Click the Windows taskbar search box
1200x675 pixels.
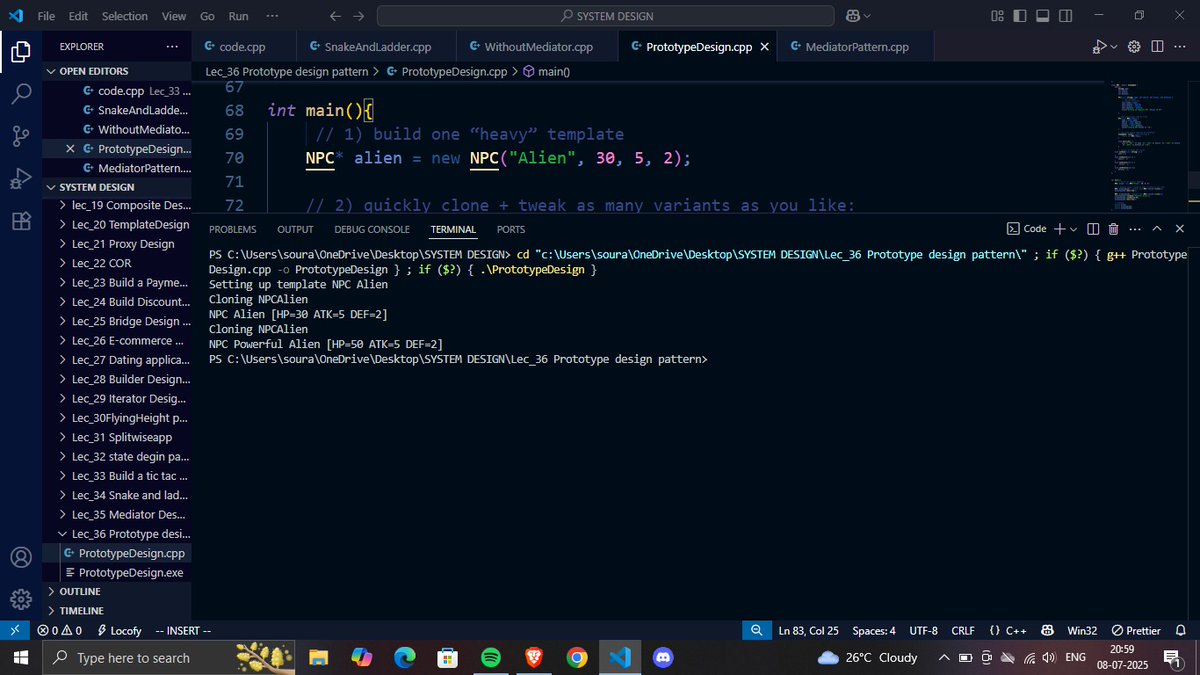170,658
